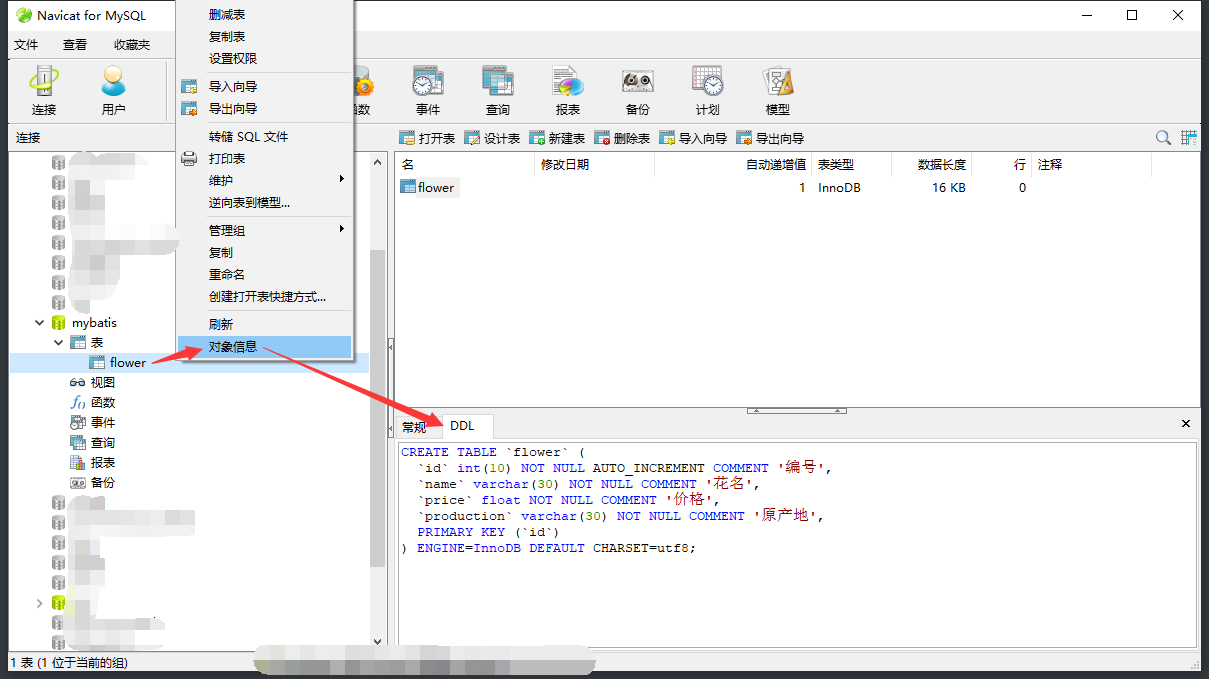Click 打开表 in the object toolbar
The height and width of the screenshot is (679, 1209).
pyautogui.click(x=427, y=138)
